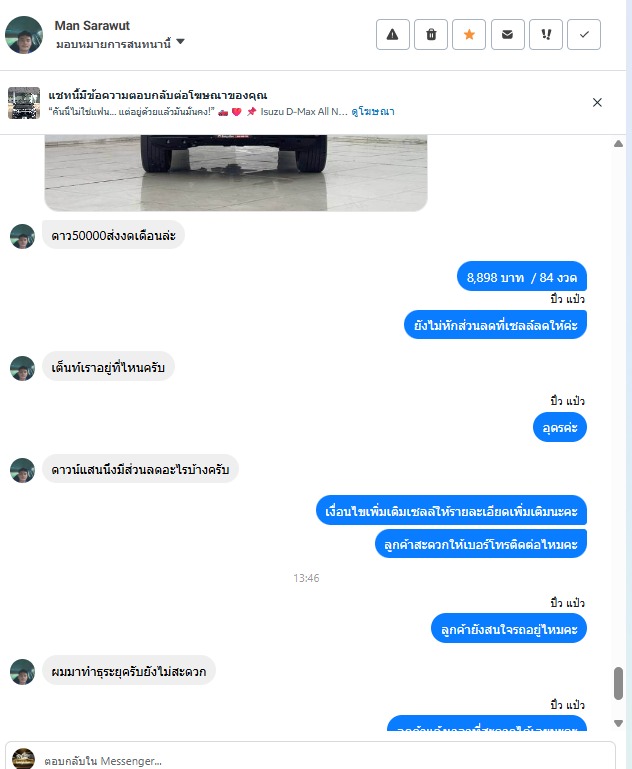Open the conversation assignment dropdown arrow

(180, 42)
